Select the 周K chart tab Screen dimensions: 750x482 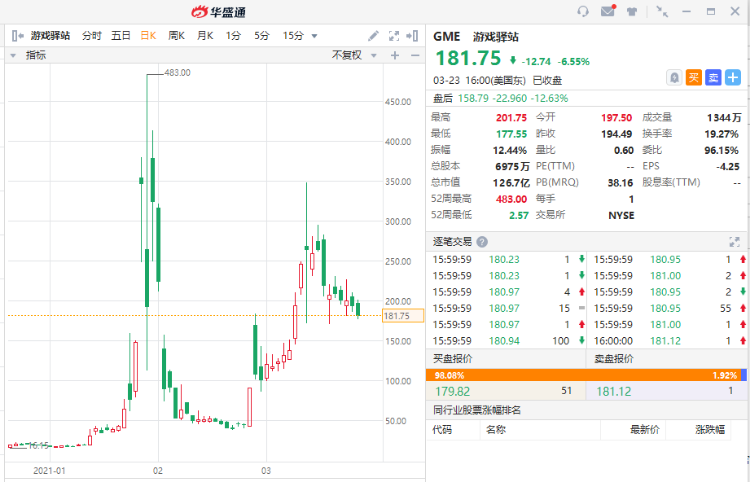pos(176,36)
